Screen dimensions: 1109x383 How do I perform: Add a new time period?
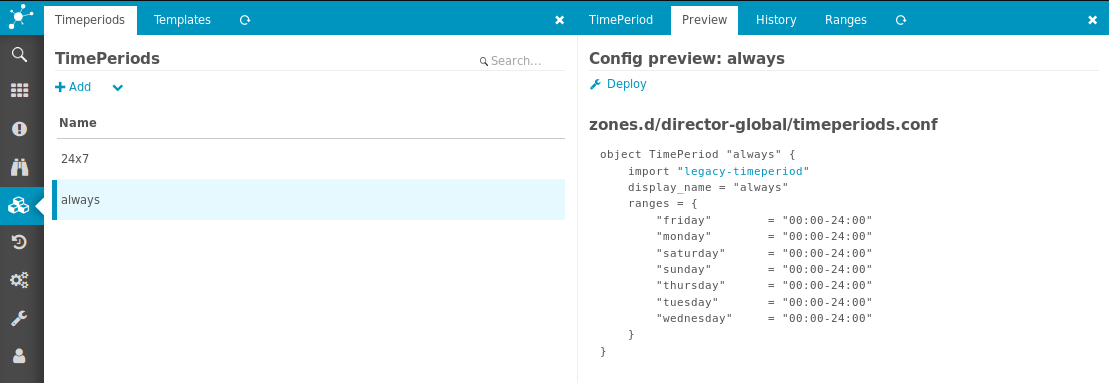pyautogui.click(x=73, y=87)
